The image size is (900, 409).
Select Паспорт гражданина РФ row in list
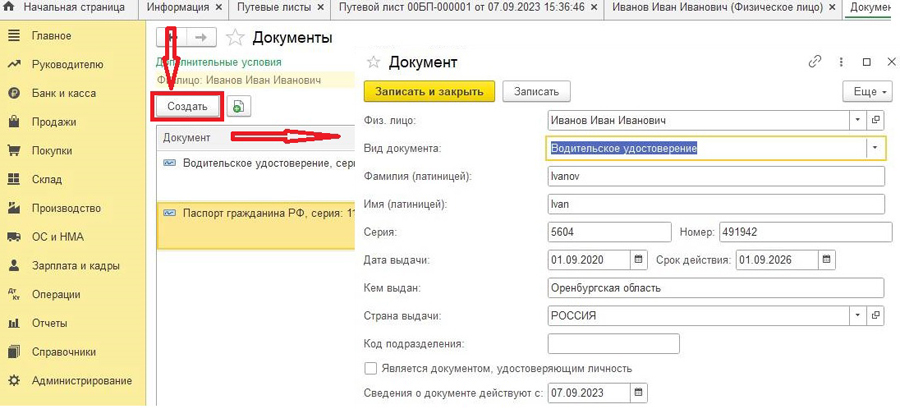257,224
